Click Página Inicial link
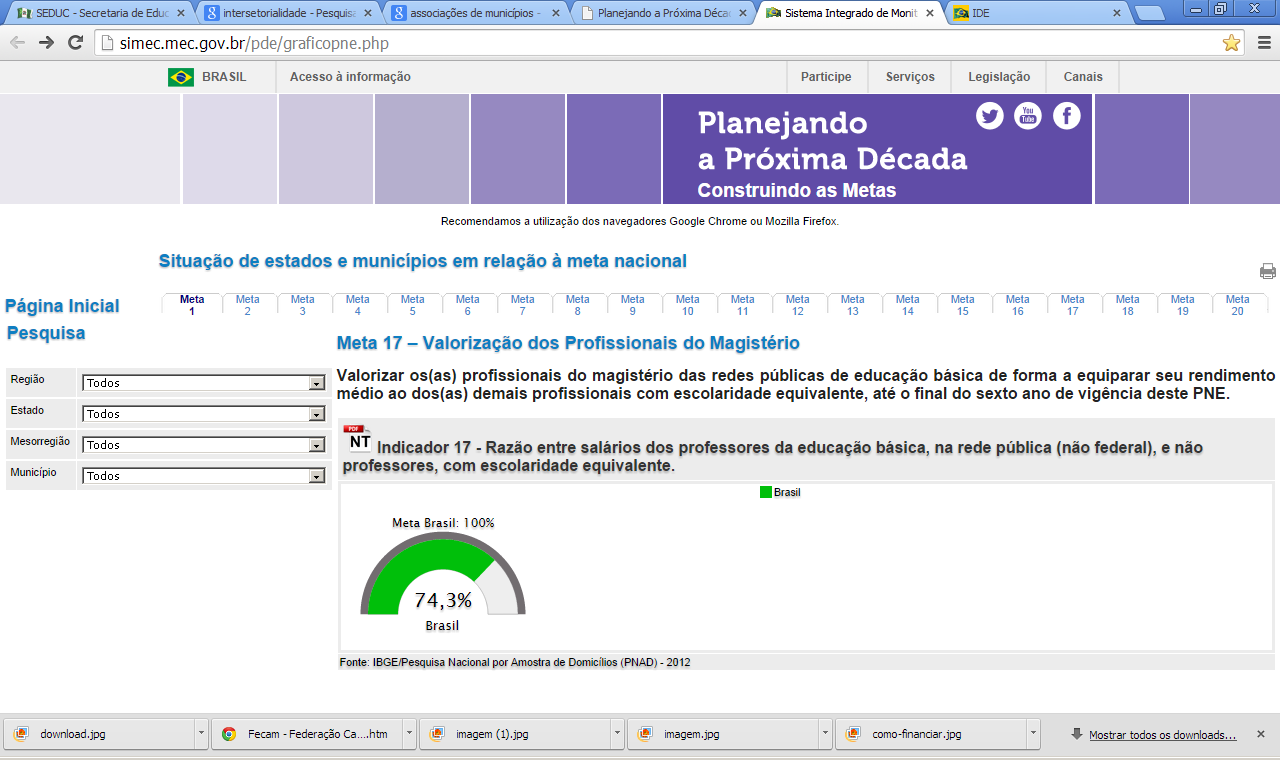The width and height of the screenshot is (1280, 760). click(62, 306)
